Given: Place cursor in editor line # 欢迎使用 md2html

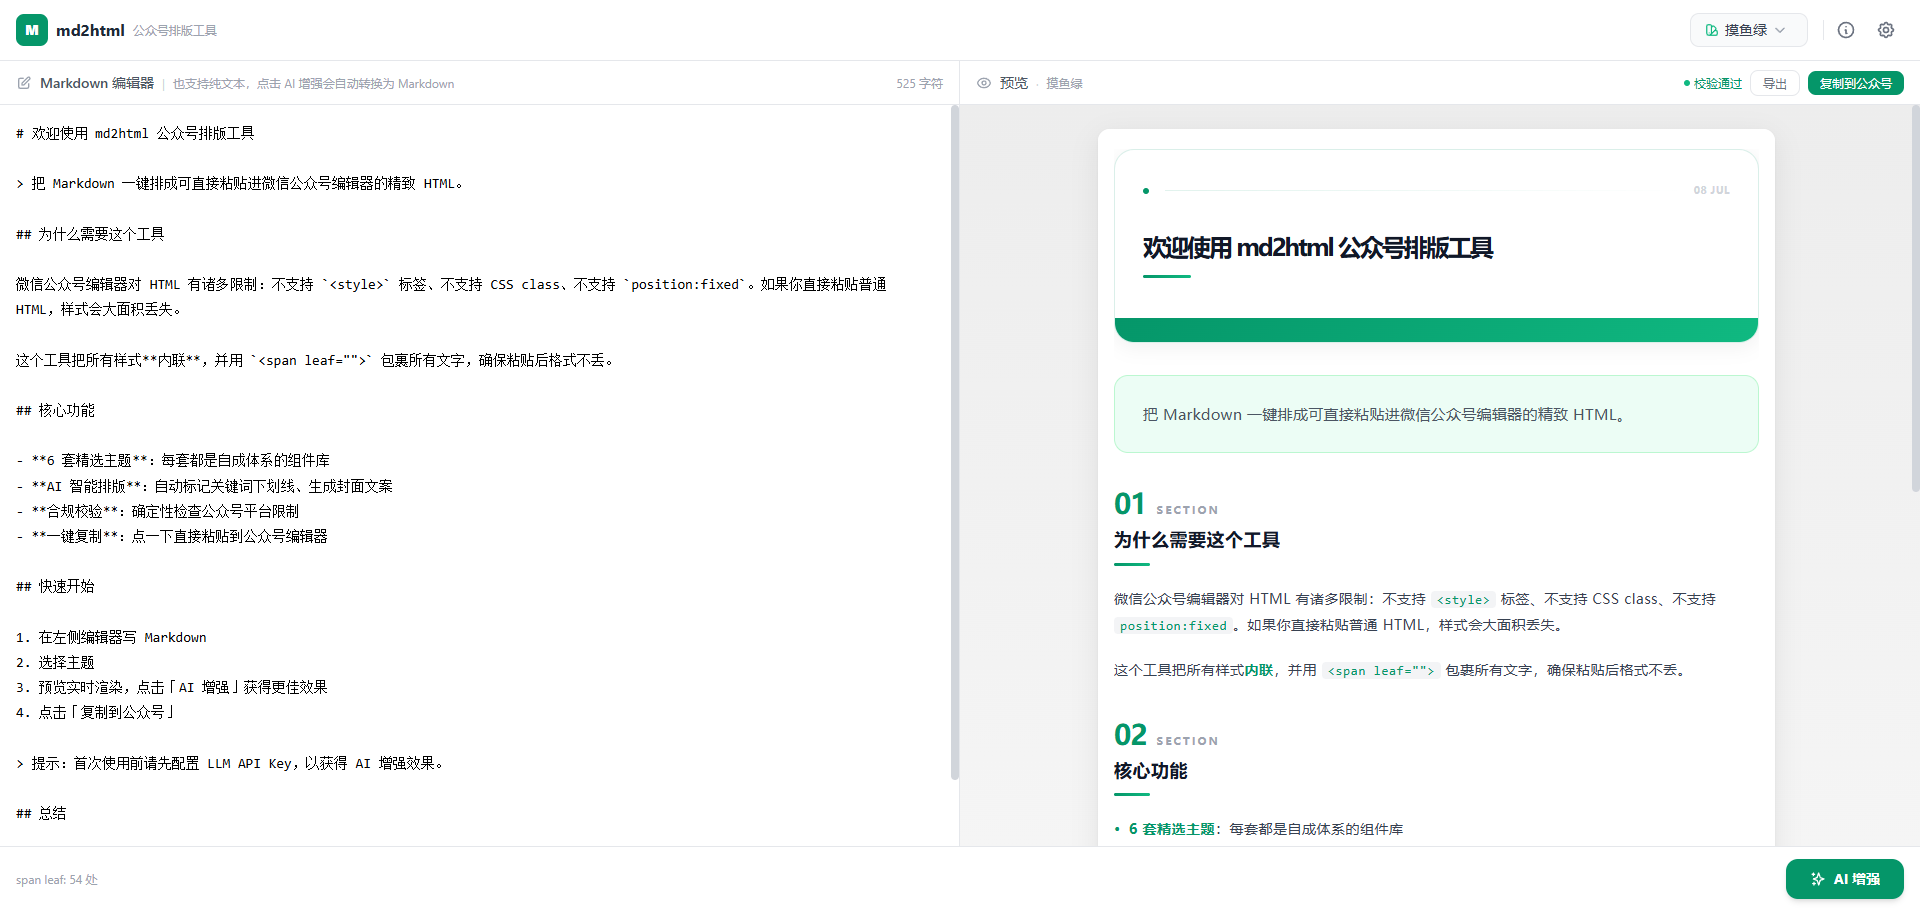Looking at the screenshot, I should point(135,133).
